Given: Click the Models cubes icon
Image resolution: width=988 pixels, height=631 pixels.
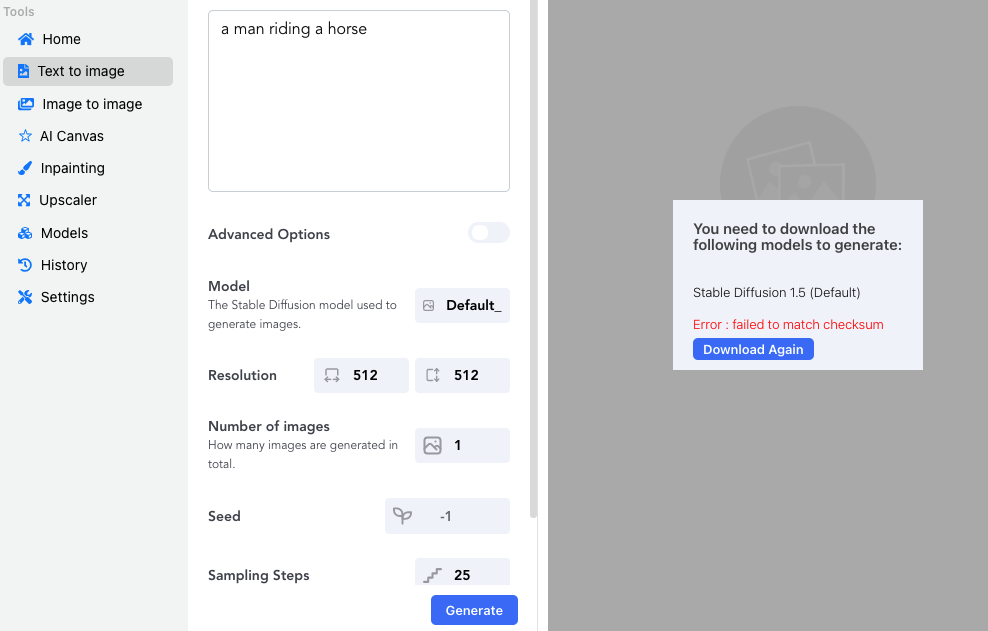Looking at the screenshot, I should 25,233.
